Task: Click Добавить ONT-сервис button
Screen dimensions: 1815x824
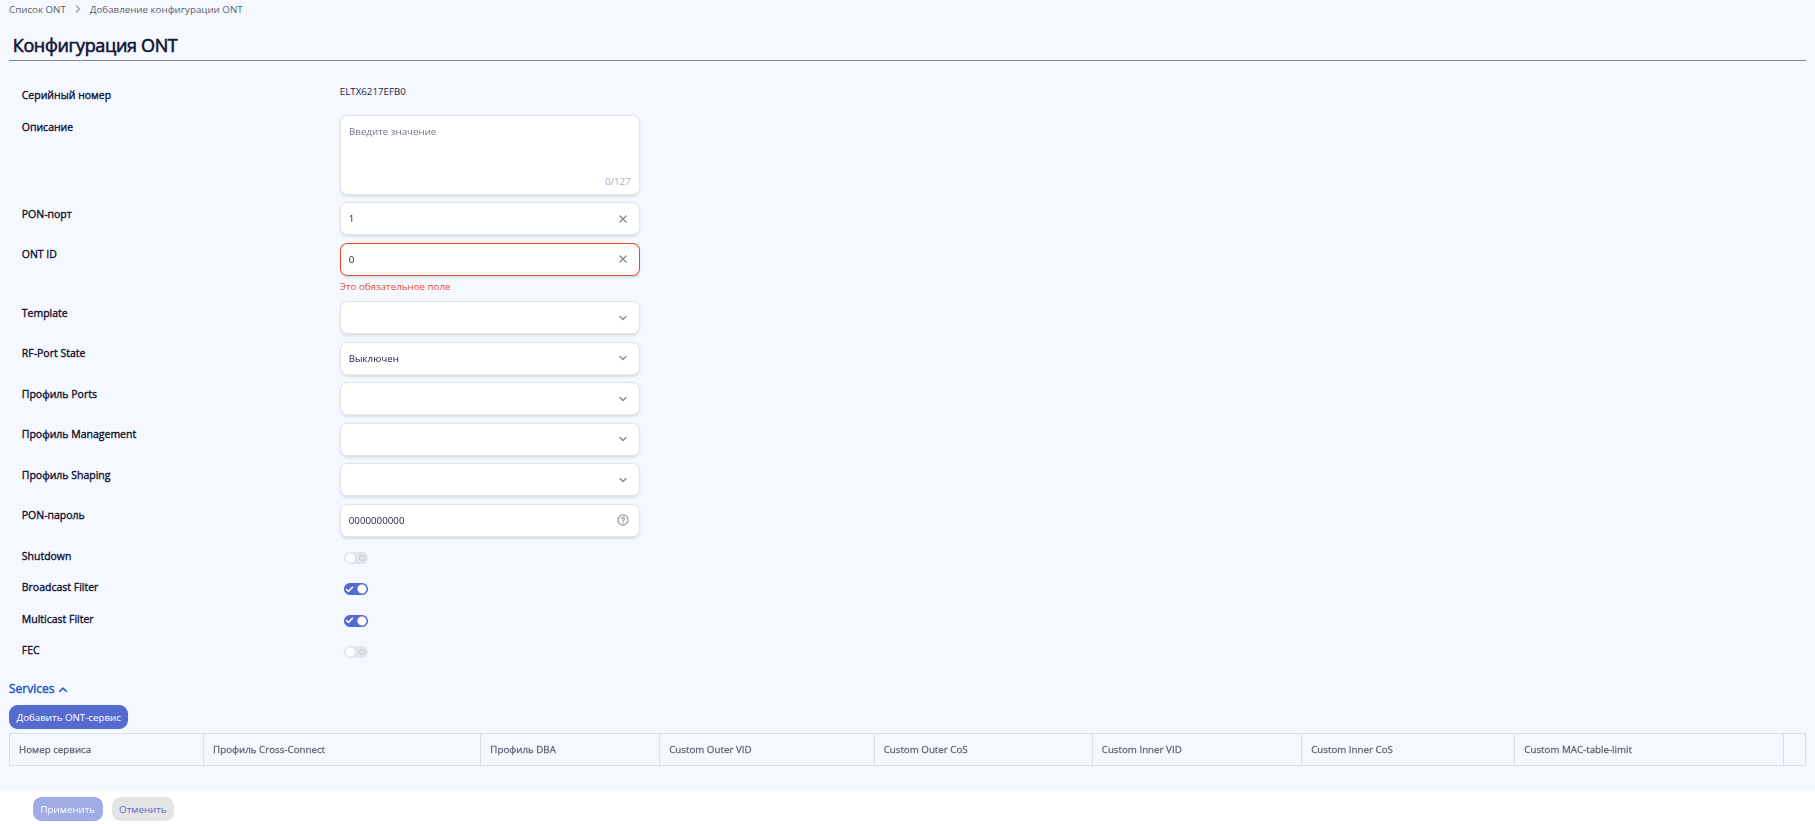Action: tap(68, 717)
